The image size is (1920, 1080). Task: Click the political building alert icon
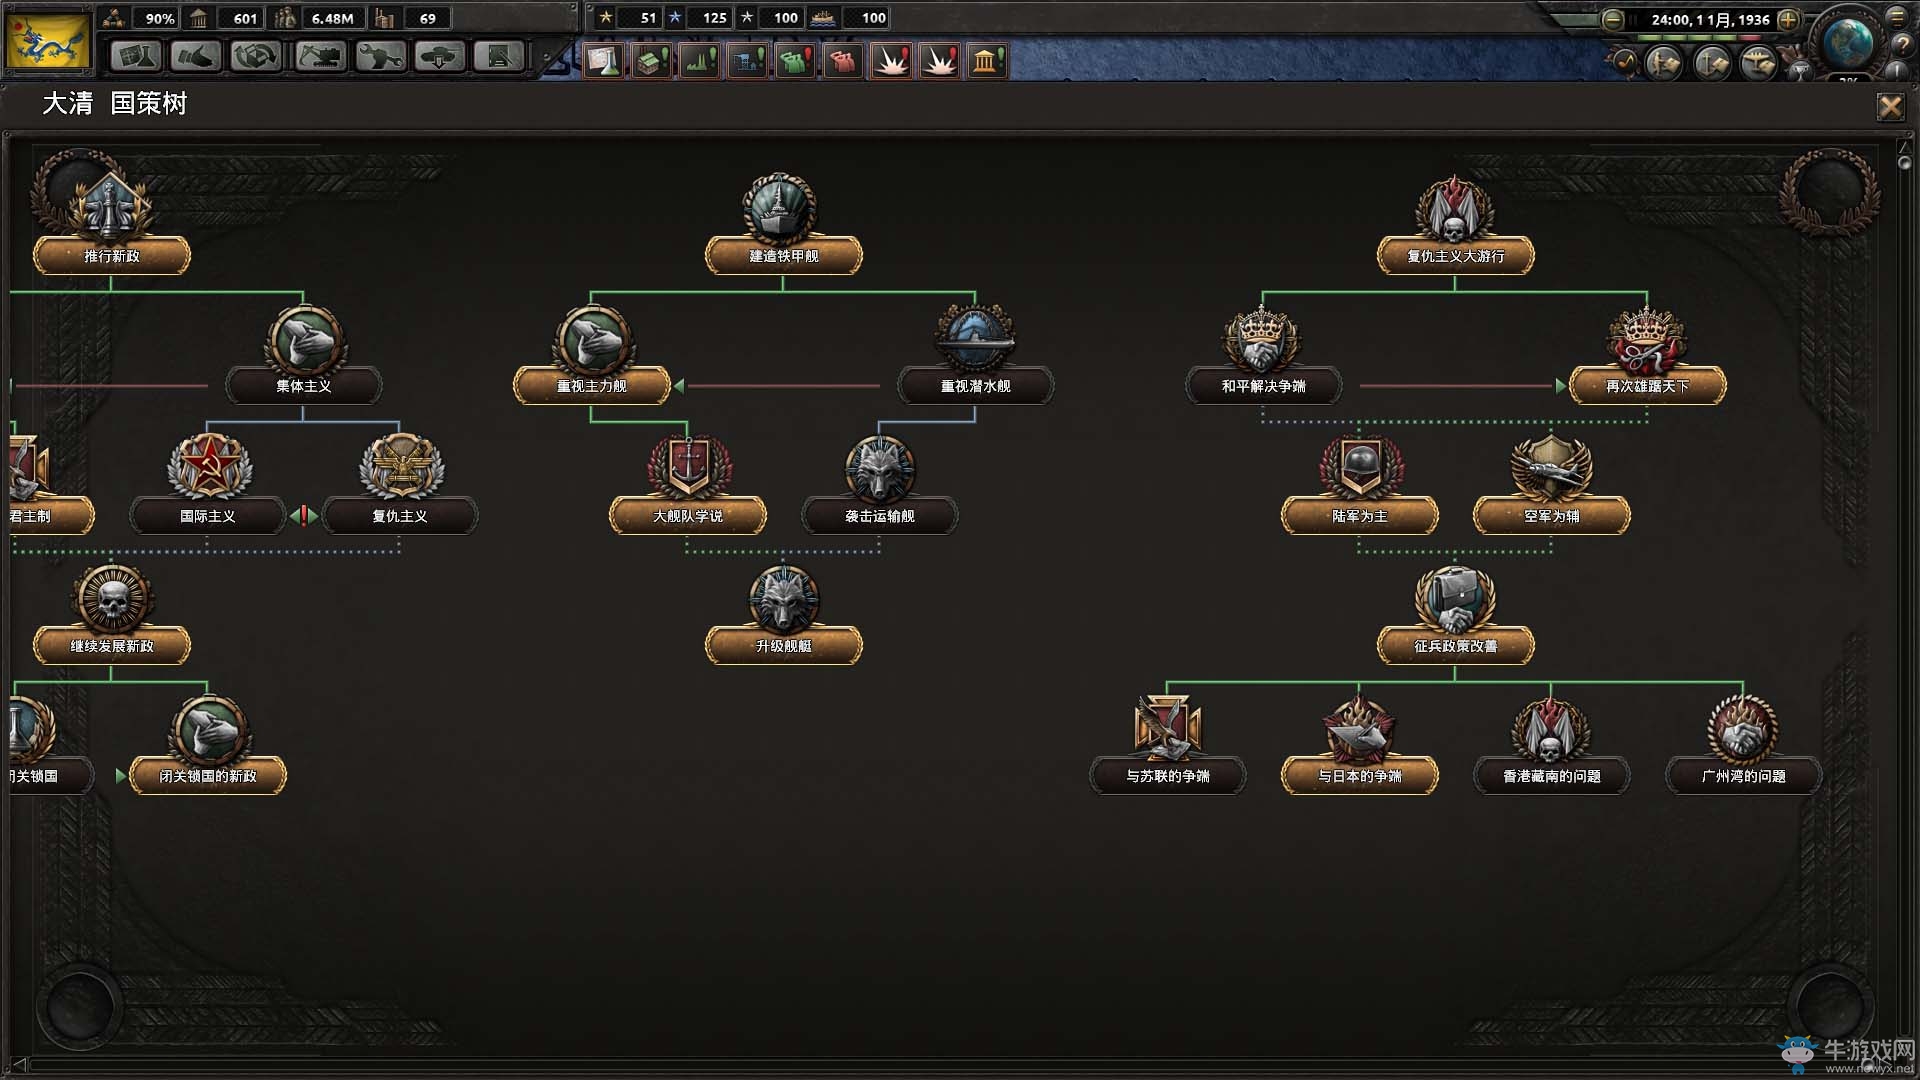click(988, 61)
